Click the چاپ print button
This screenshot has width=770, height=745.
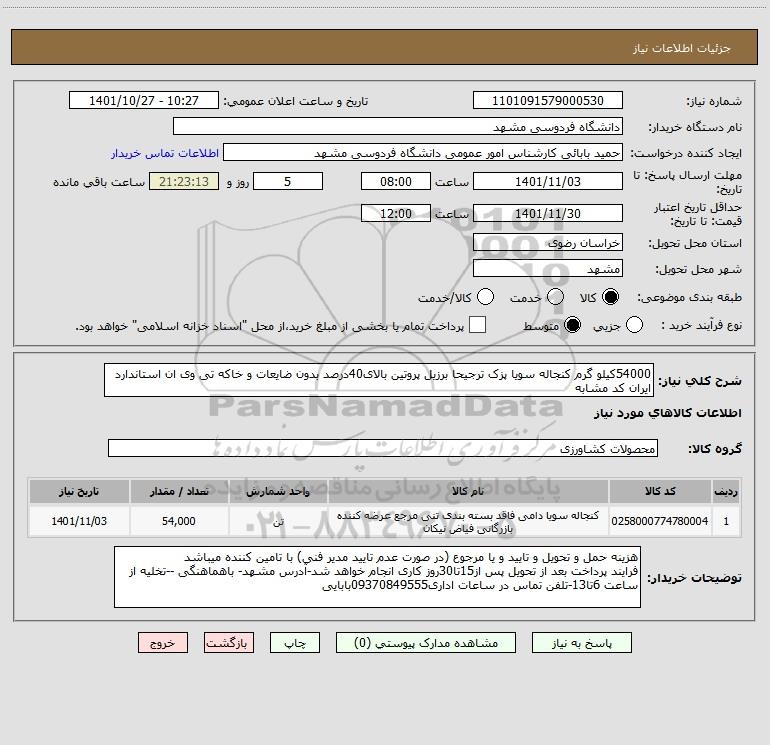pyautogui.click(x=295, y=643)
